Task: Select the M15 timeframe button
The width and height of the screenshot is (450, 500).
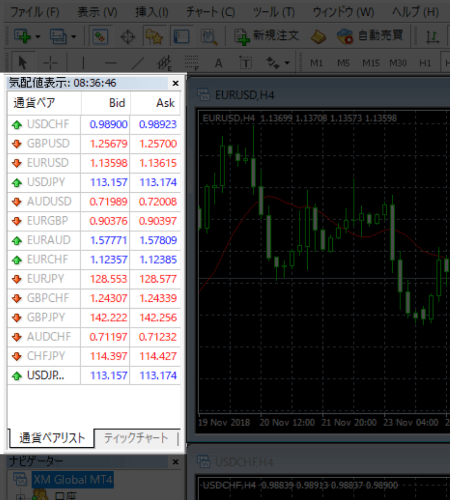Action: coord(371,63)
